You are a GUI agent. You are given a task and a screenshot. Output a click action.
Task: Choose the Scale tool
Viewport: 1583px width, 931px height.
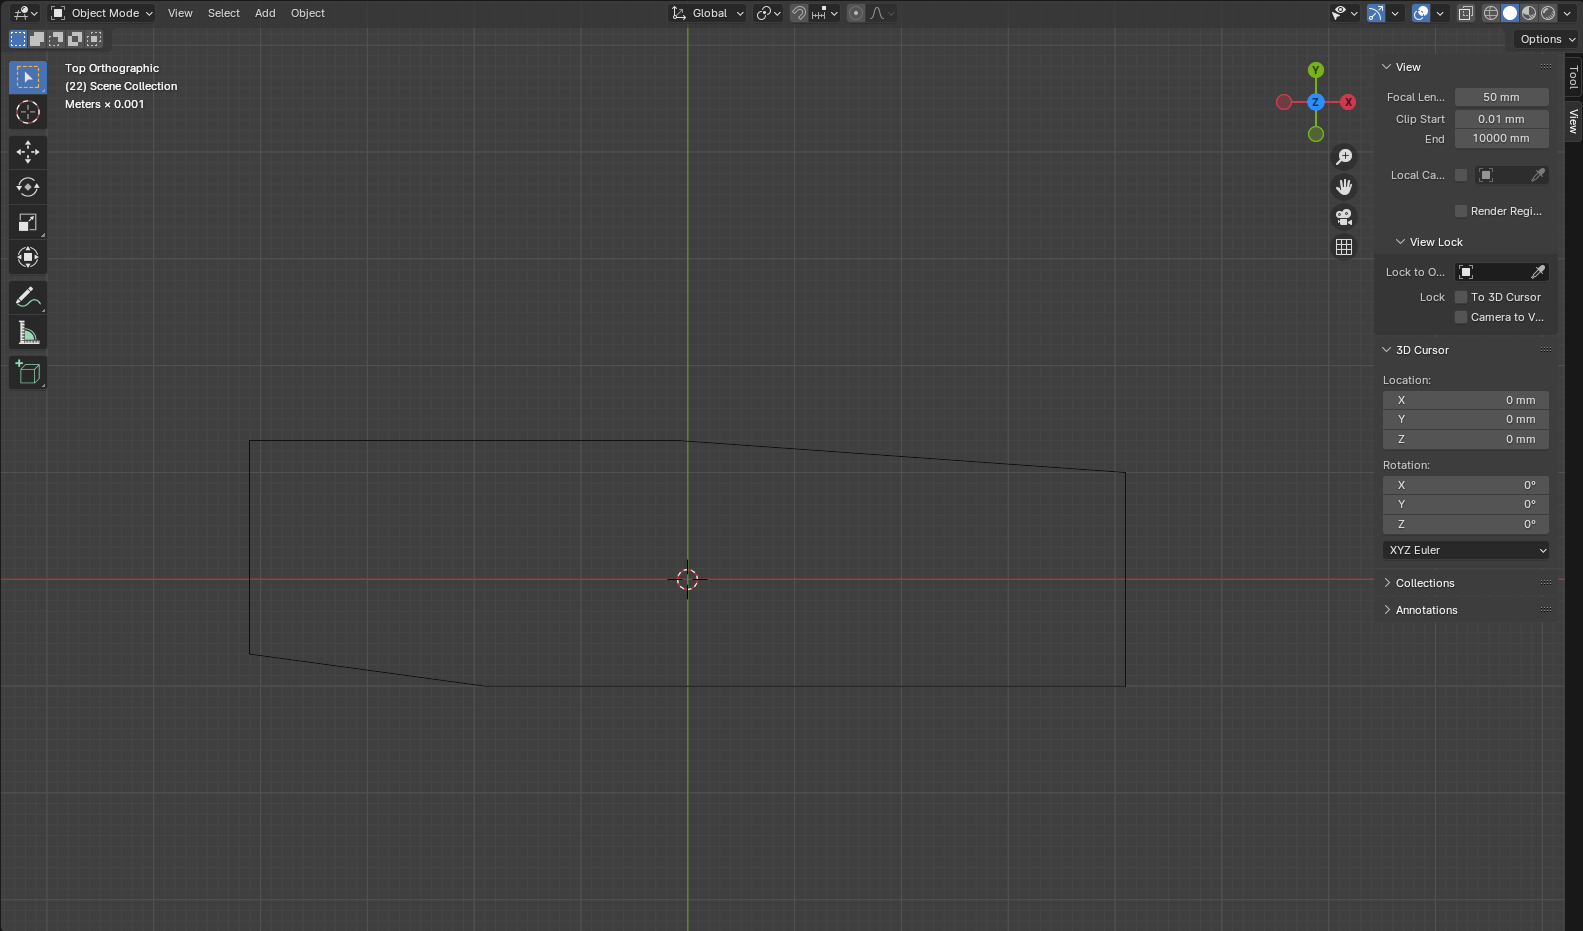[x=28, y=222]
